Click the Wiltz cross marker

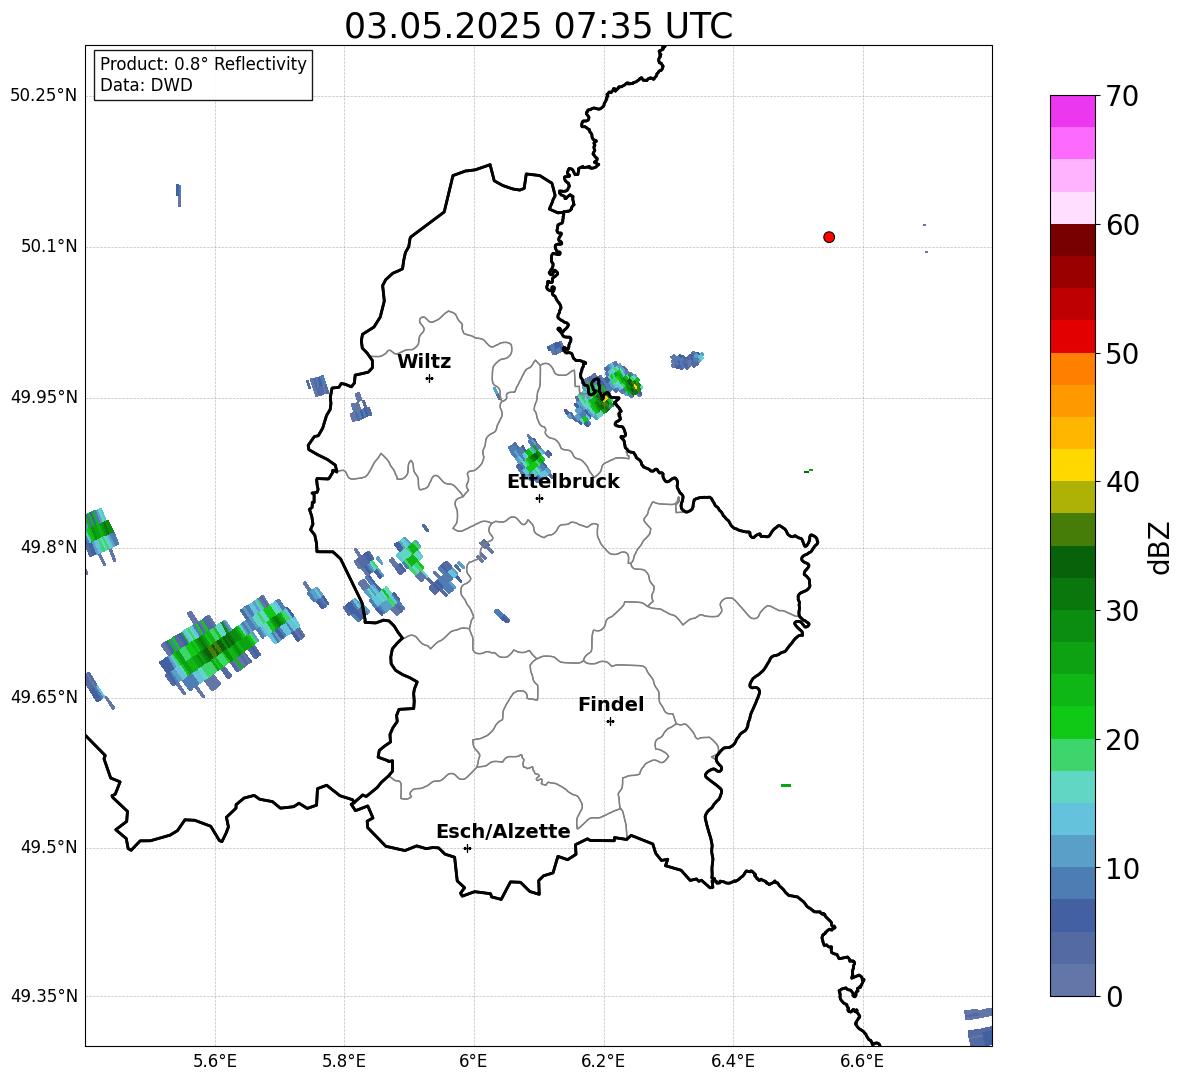pos(429,378)
